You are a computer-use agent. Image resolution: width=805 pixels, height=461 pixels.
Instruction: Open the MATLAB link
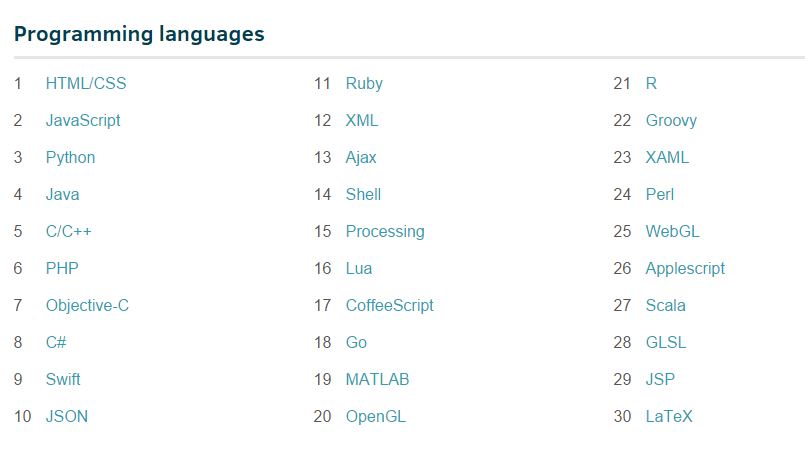coord(377,380)
